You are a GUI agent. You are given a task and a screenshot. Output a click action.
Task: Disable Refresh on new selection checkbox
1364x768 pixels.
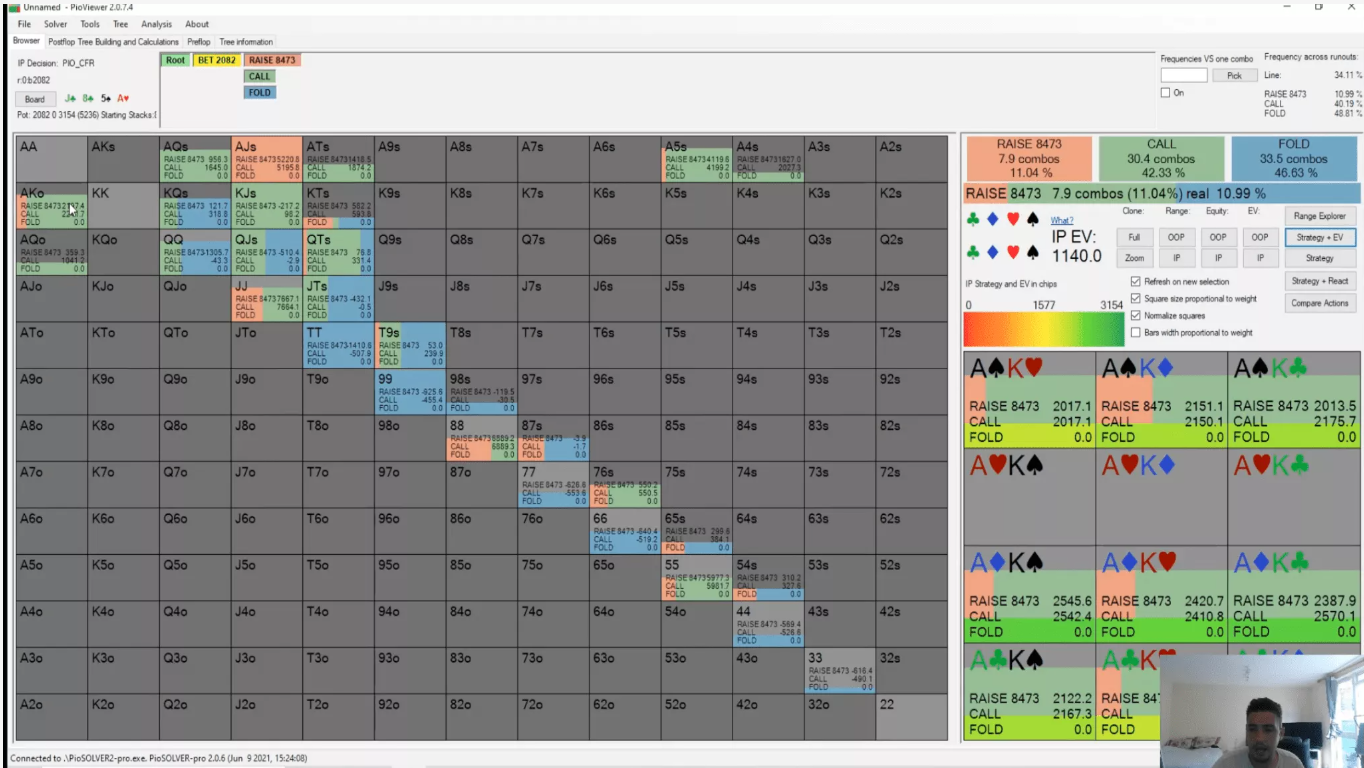[1135, 282]
